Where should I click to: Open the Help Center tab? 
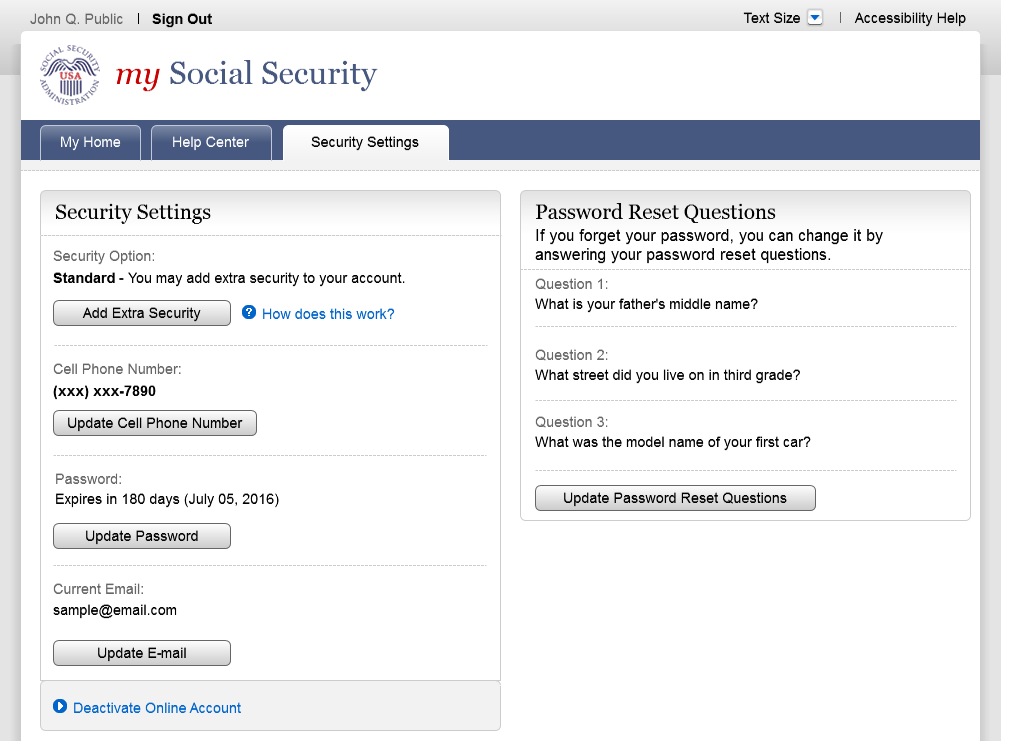tap(210, 143)
